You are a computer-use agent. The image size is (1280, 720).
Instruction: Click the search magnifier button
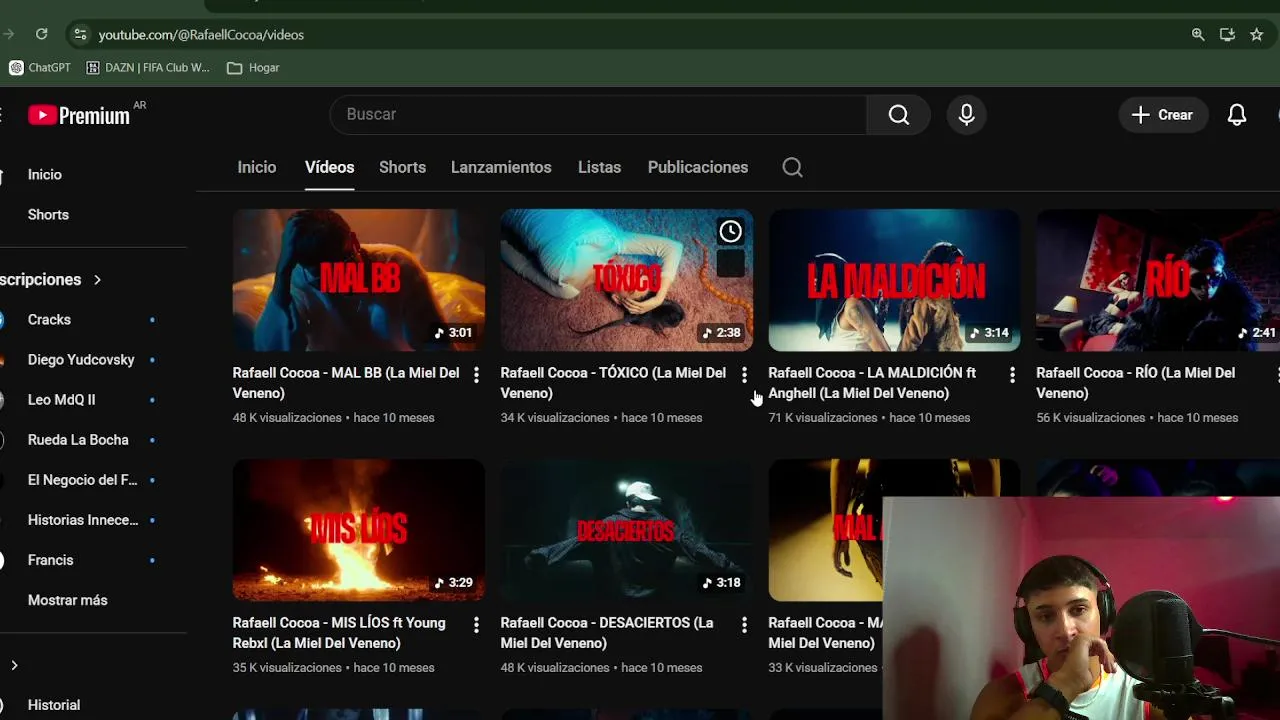899,114
